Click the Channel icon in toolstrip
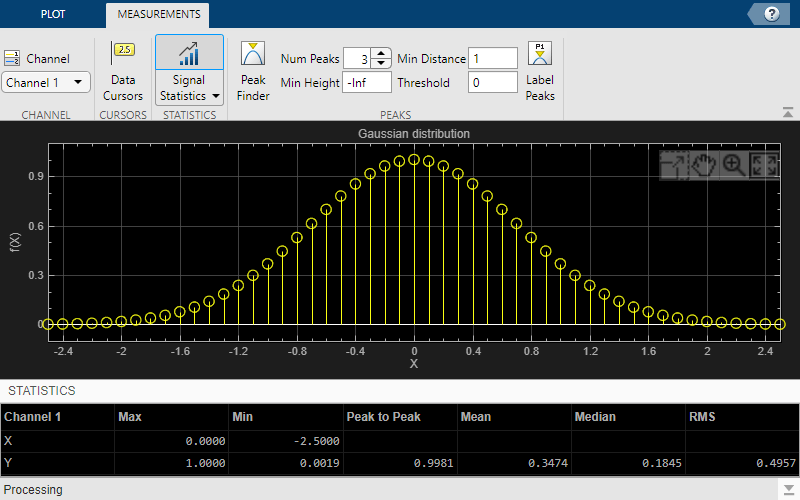The height and width of the screenshot is (500, 800). 13,59
